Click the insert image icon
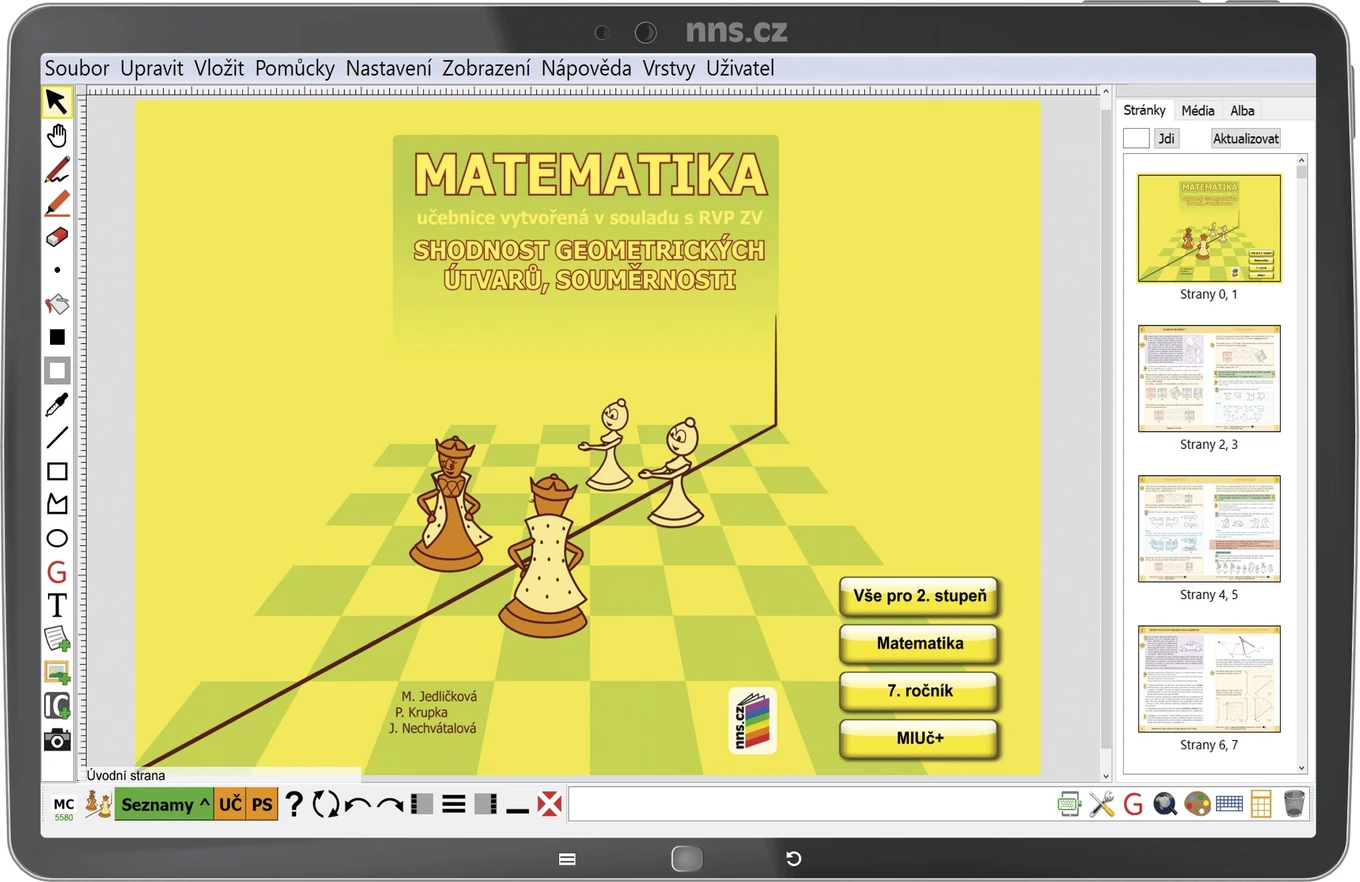This screenshot has height=882, width=1360. pyautogui.click(x=57, y=673)
